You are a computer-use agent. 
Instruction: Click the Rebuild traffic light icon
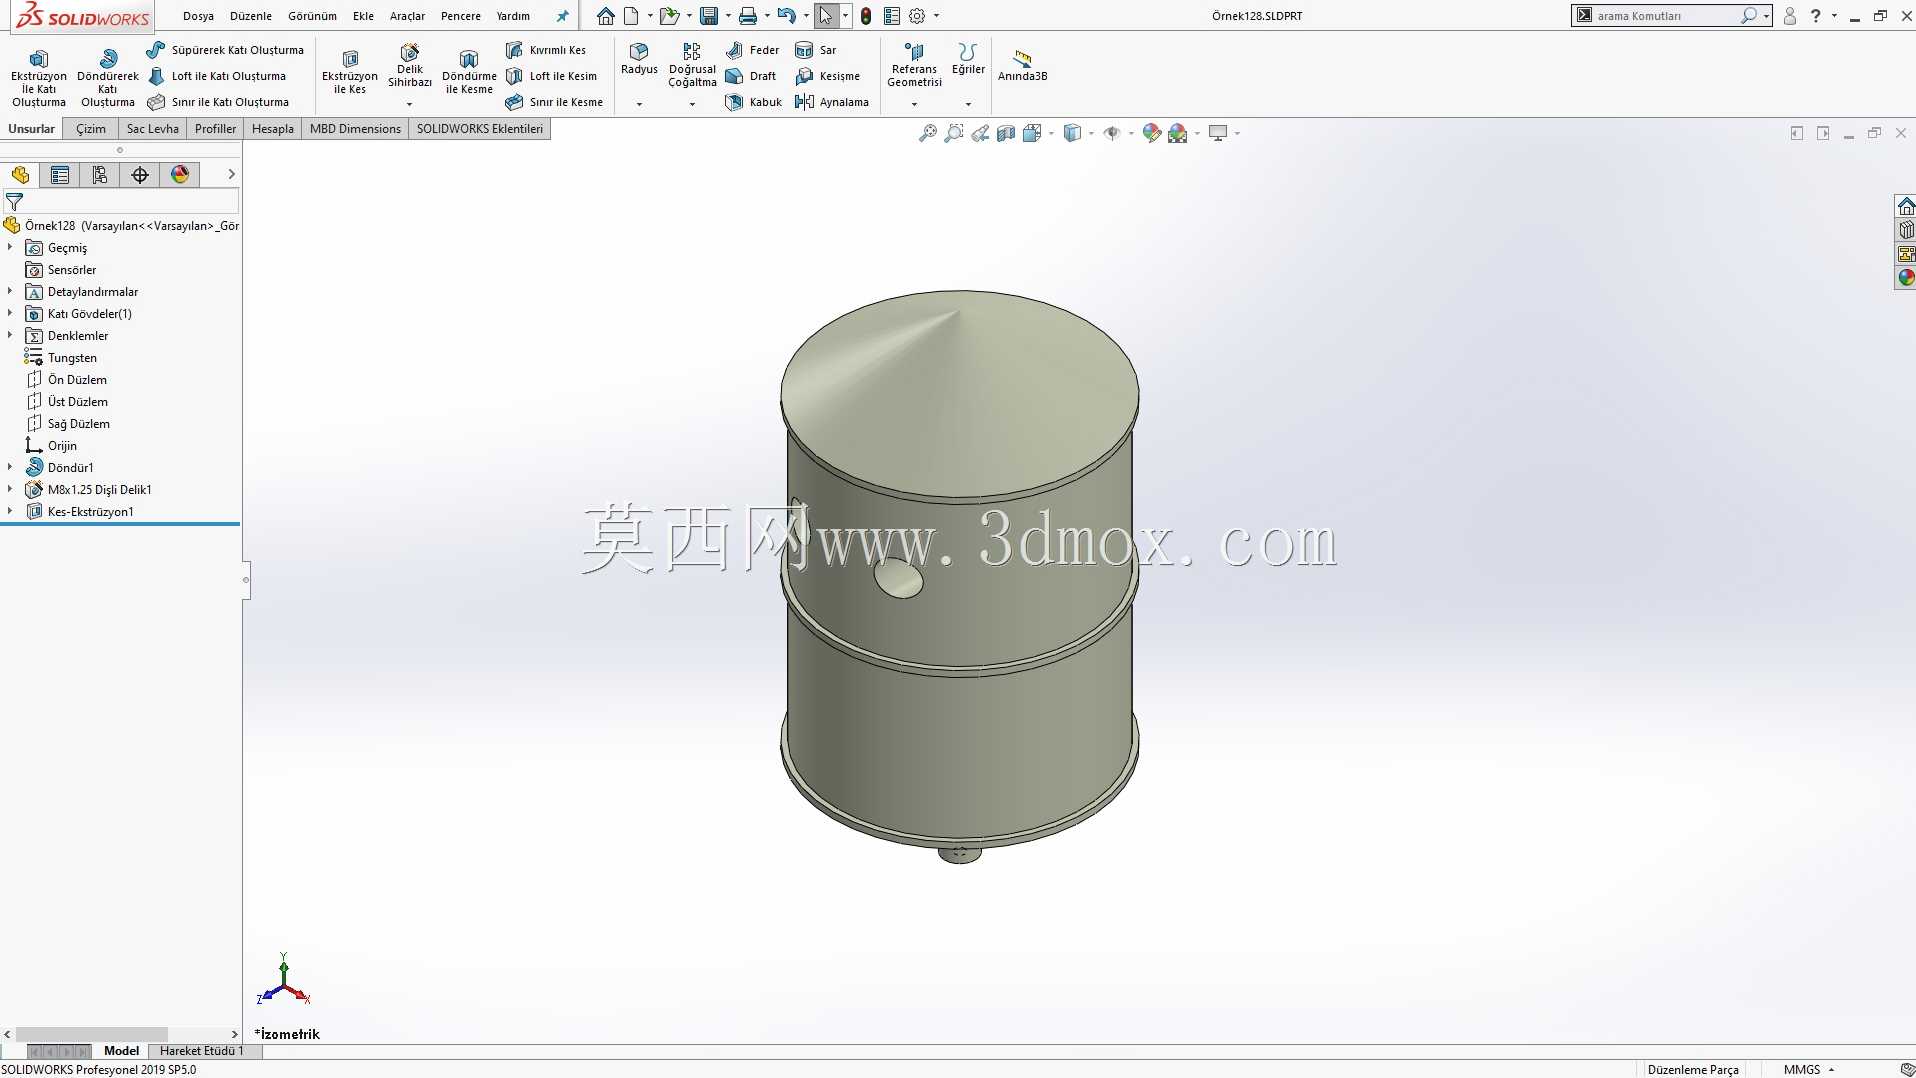pos(866,16)
